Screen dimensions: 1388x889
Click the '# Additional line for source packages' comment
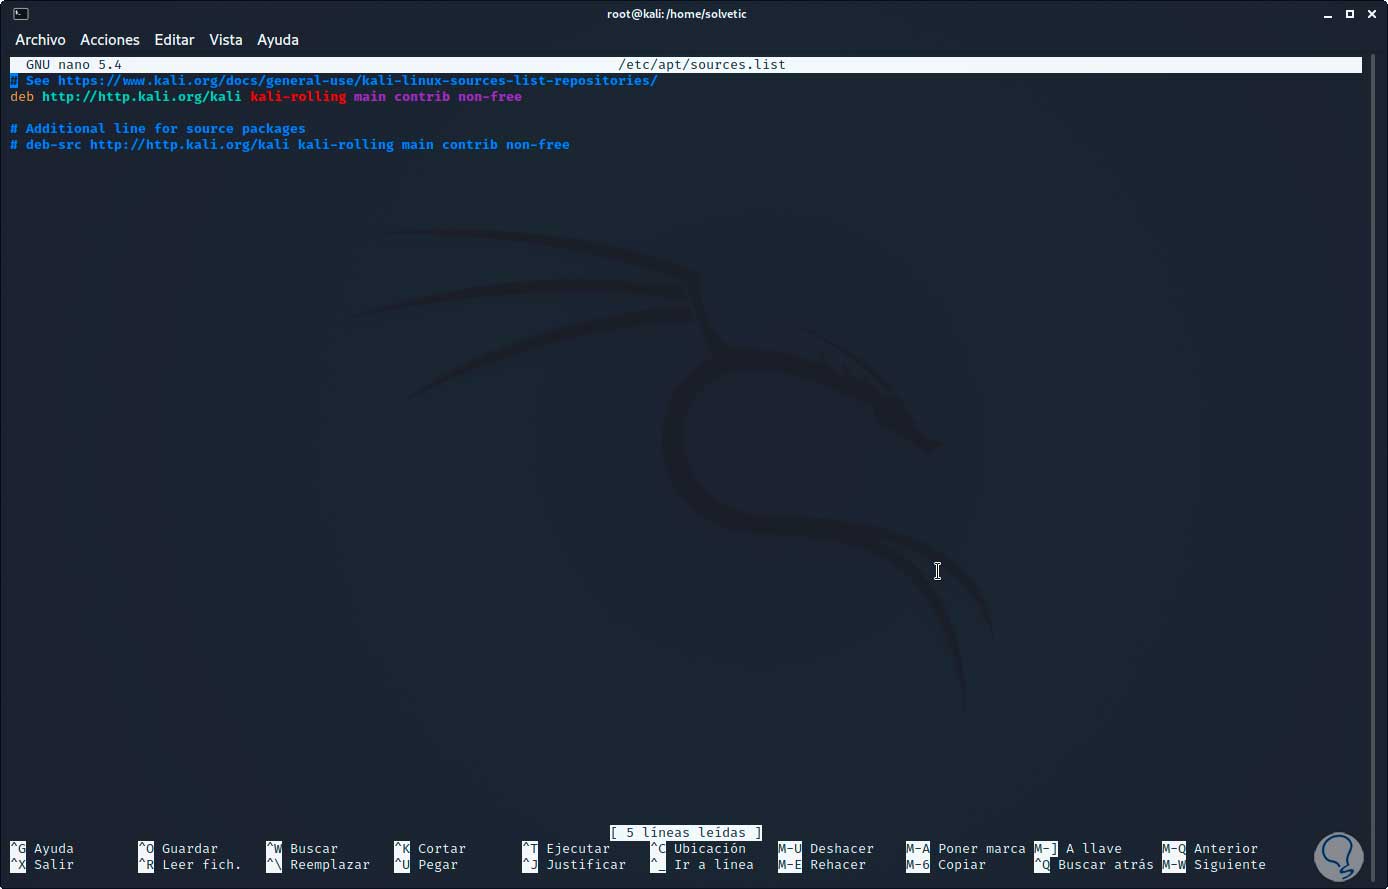pyautogui.click(x=158, y=129)
